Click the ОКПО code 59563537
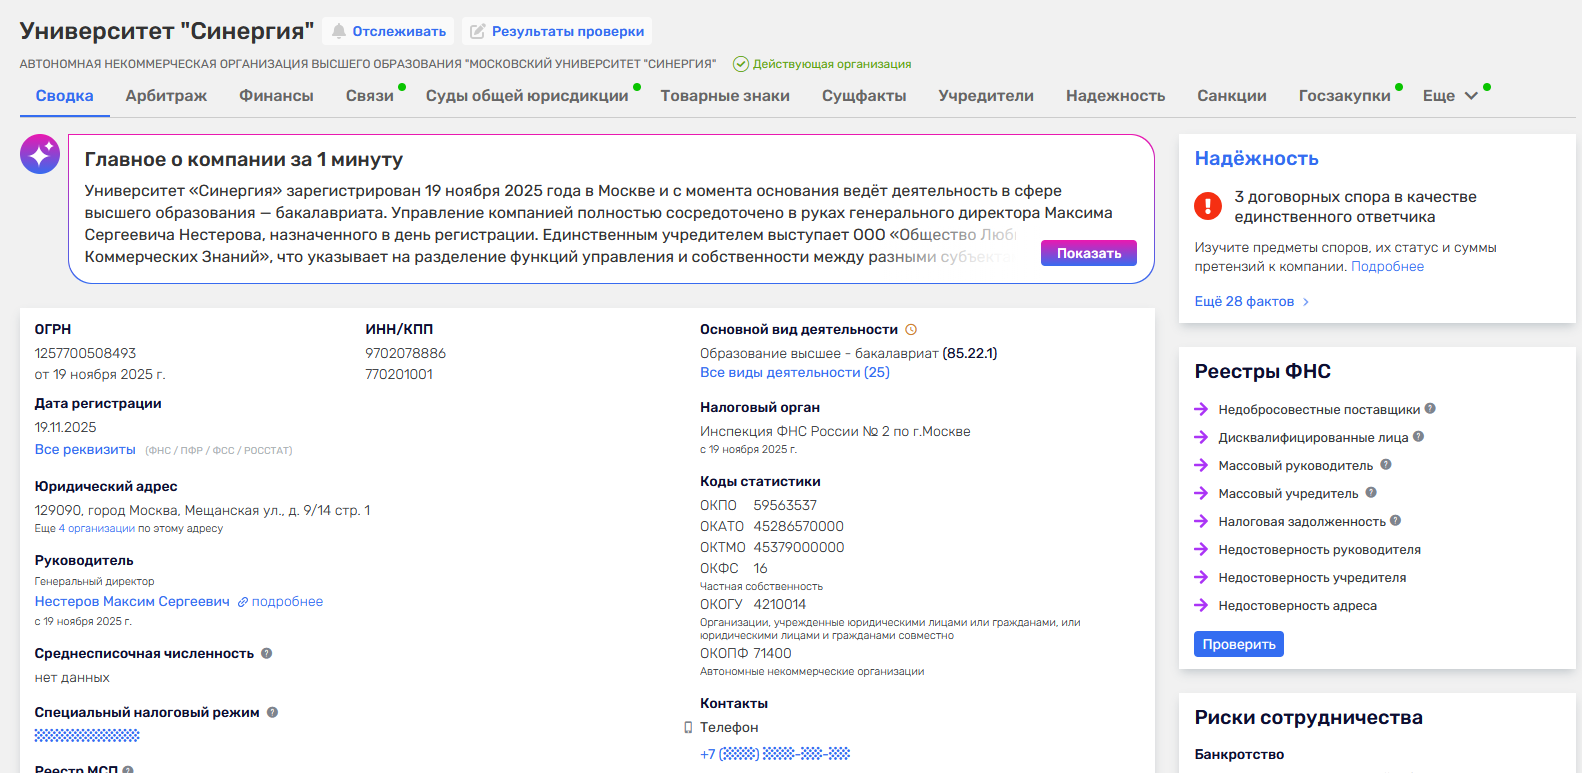The height and width of the screenshot is (773, 1582). 785,506
